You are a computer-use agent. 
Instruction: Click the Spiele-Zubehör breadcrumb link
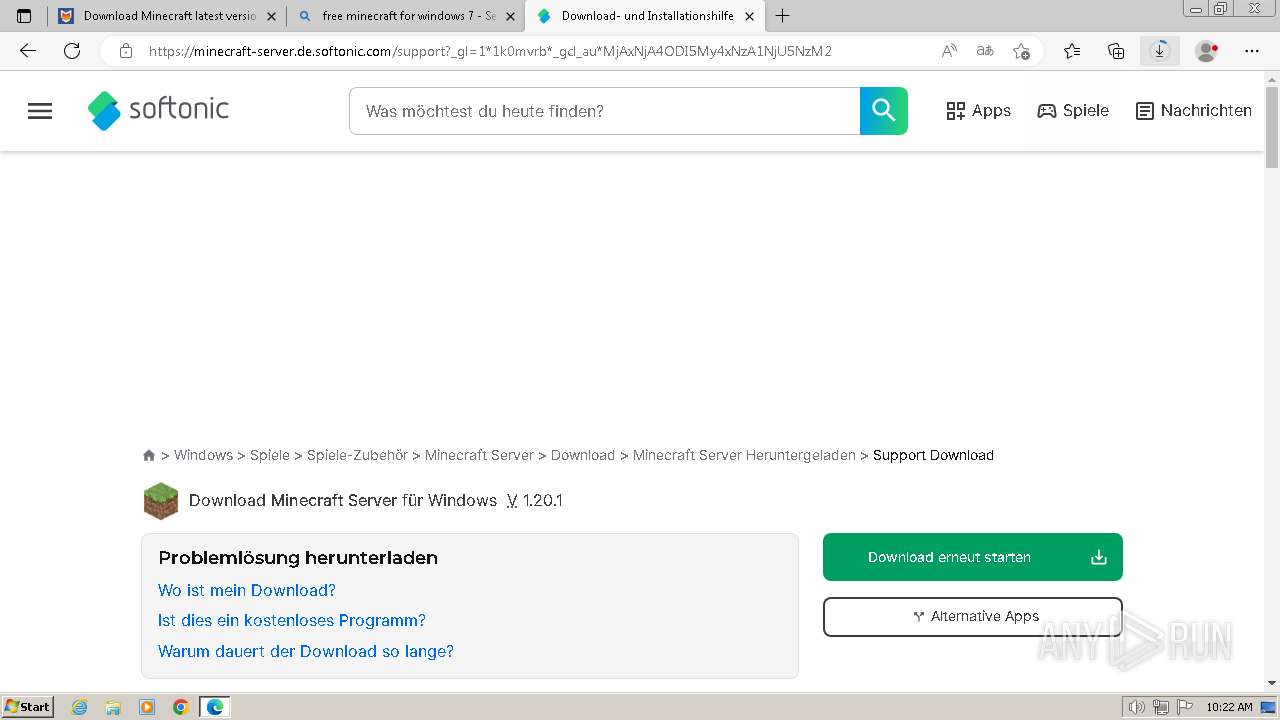click(x=357, y=455)
